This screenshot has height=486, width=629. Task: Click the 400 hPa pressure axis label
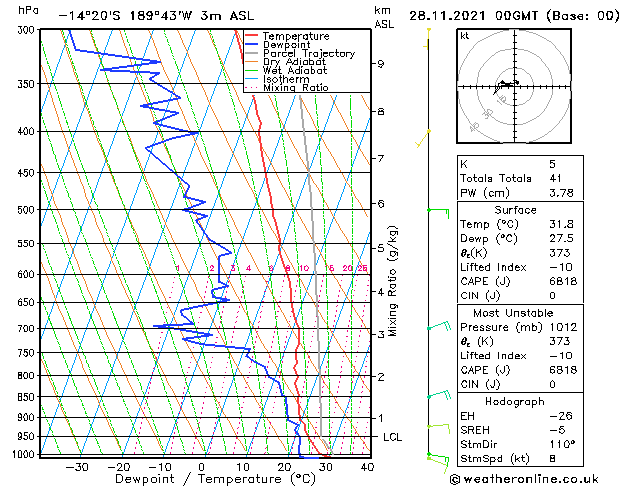click(28, 131)
